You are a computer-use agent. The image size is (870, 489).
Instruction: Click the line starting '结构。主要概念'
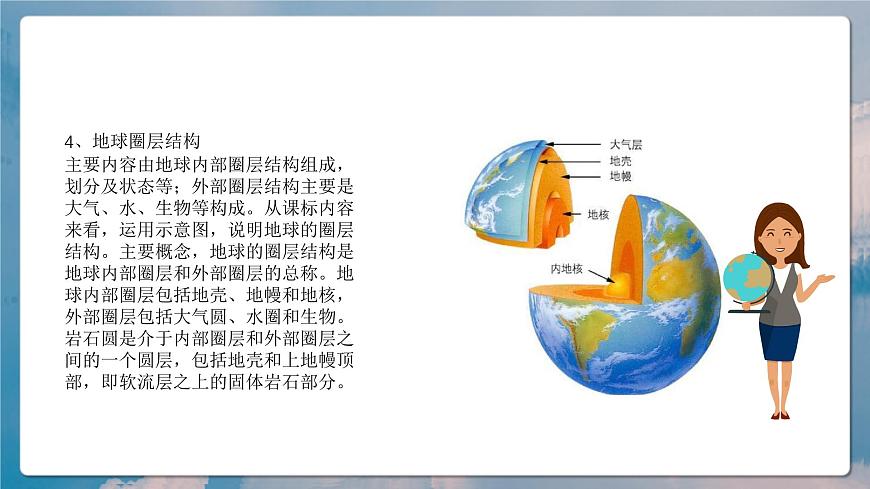209,251
